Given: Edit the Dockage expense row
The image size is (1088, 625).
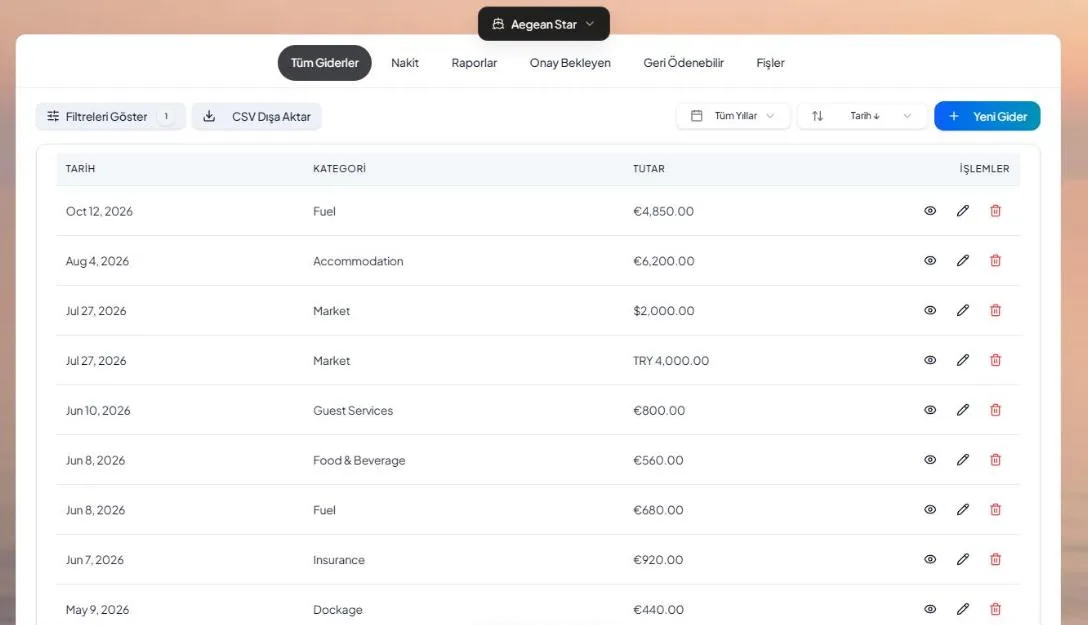Looking at the screenshot, I should (962, 609).
